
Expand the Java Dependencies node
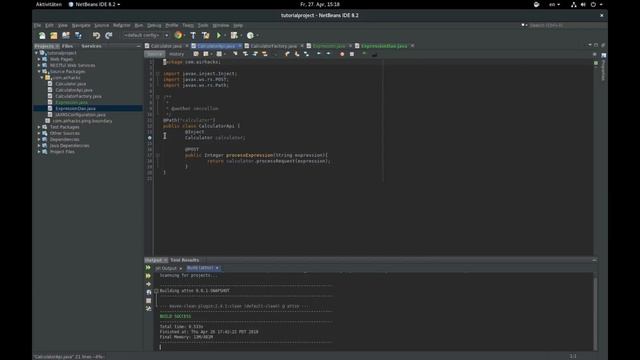pyautogui.click(x=39, y=145)
